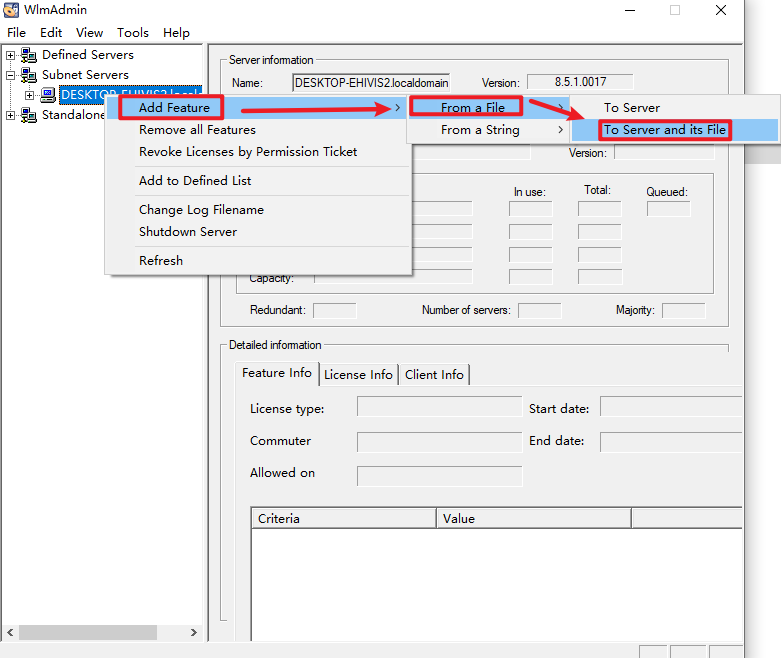Switch to the License Info tab
781x658 pixels.
point(358,375)
